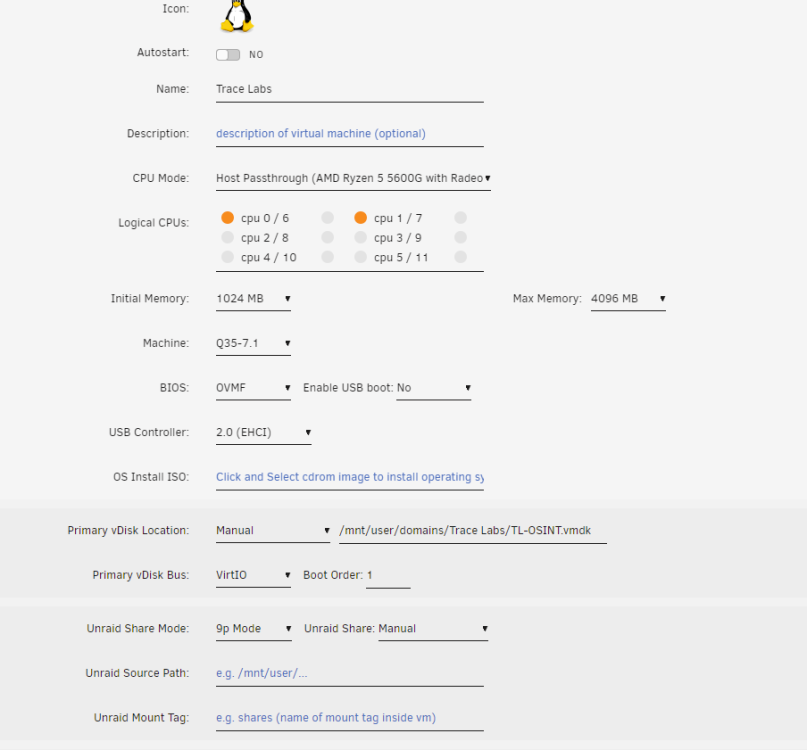Open the Primary vDisk Bus dropdown
807x750 pixels.
253,575
